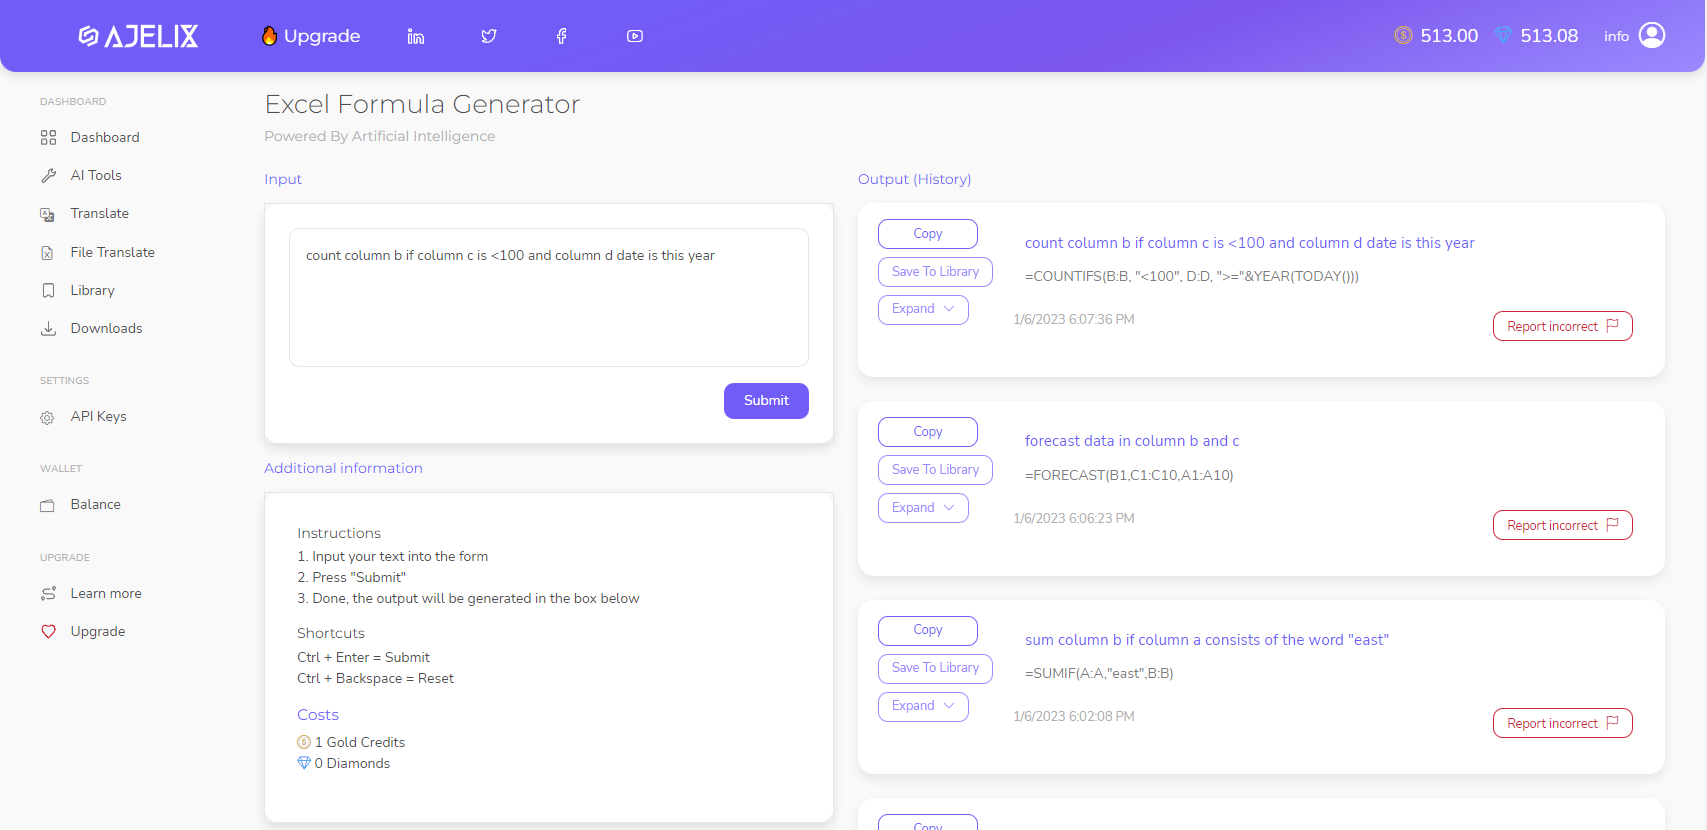Go to File Translate in sidebar
1707x830 pixels.
point(112,252)
